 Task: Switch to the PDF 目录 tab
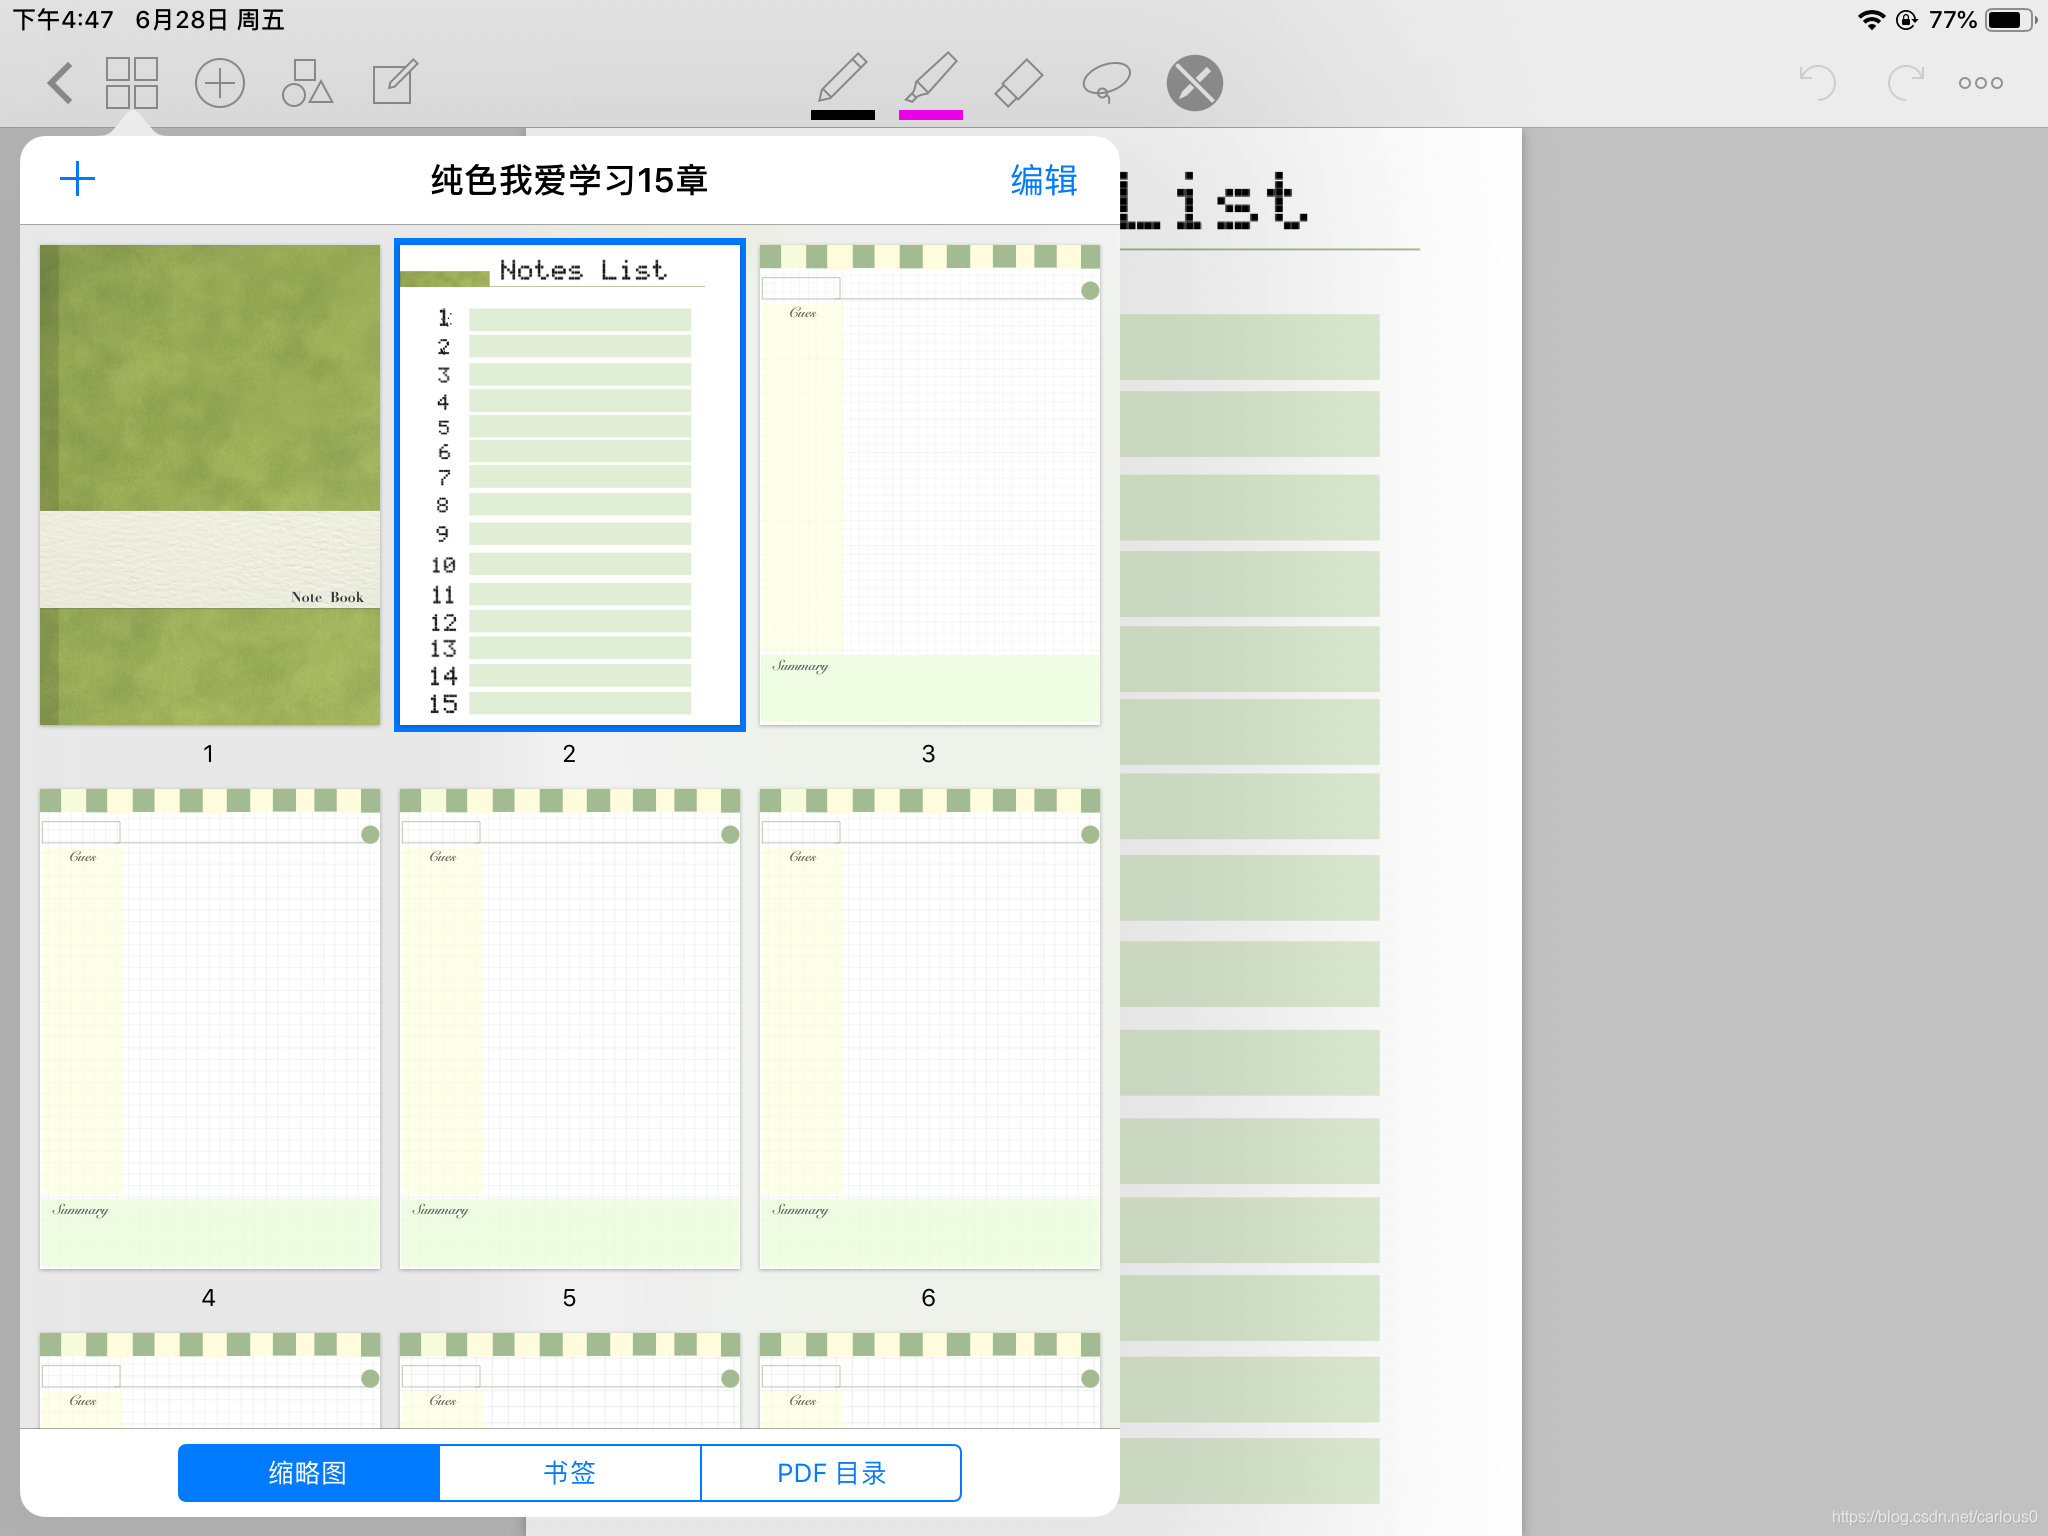tap(831, 1473)
